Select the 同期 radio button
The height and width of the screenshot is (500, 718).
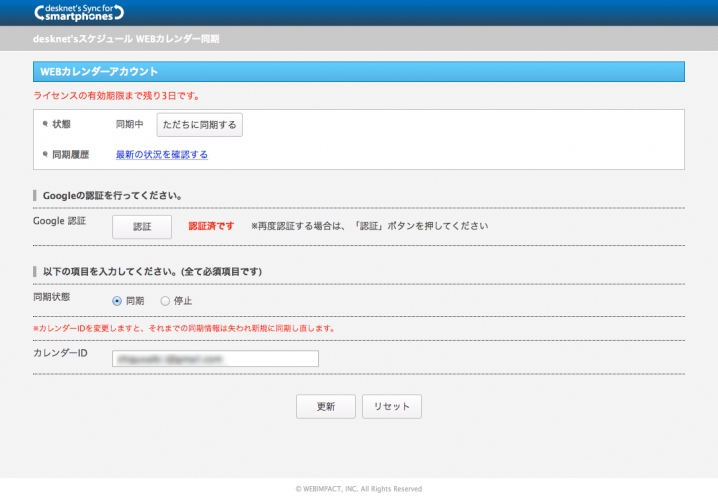pyautogui.click(x=117, y=301)
